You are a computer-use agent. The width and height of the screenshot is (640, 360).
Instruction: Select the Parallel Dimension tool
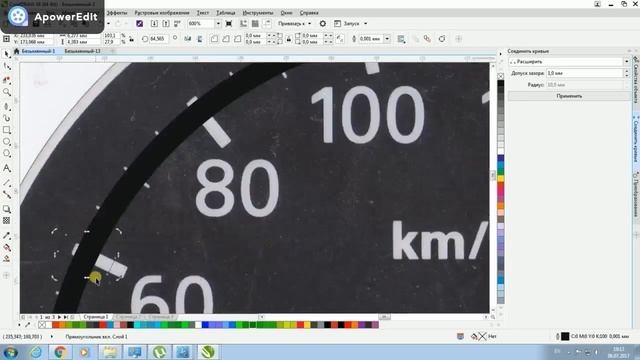[7, 183]
